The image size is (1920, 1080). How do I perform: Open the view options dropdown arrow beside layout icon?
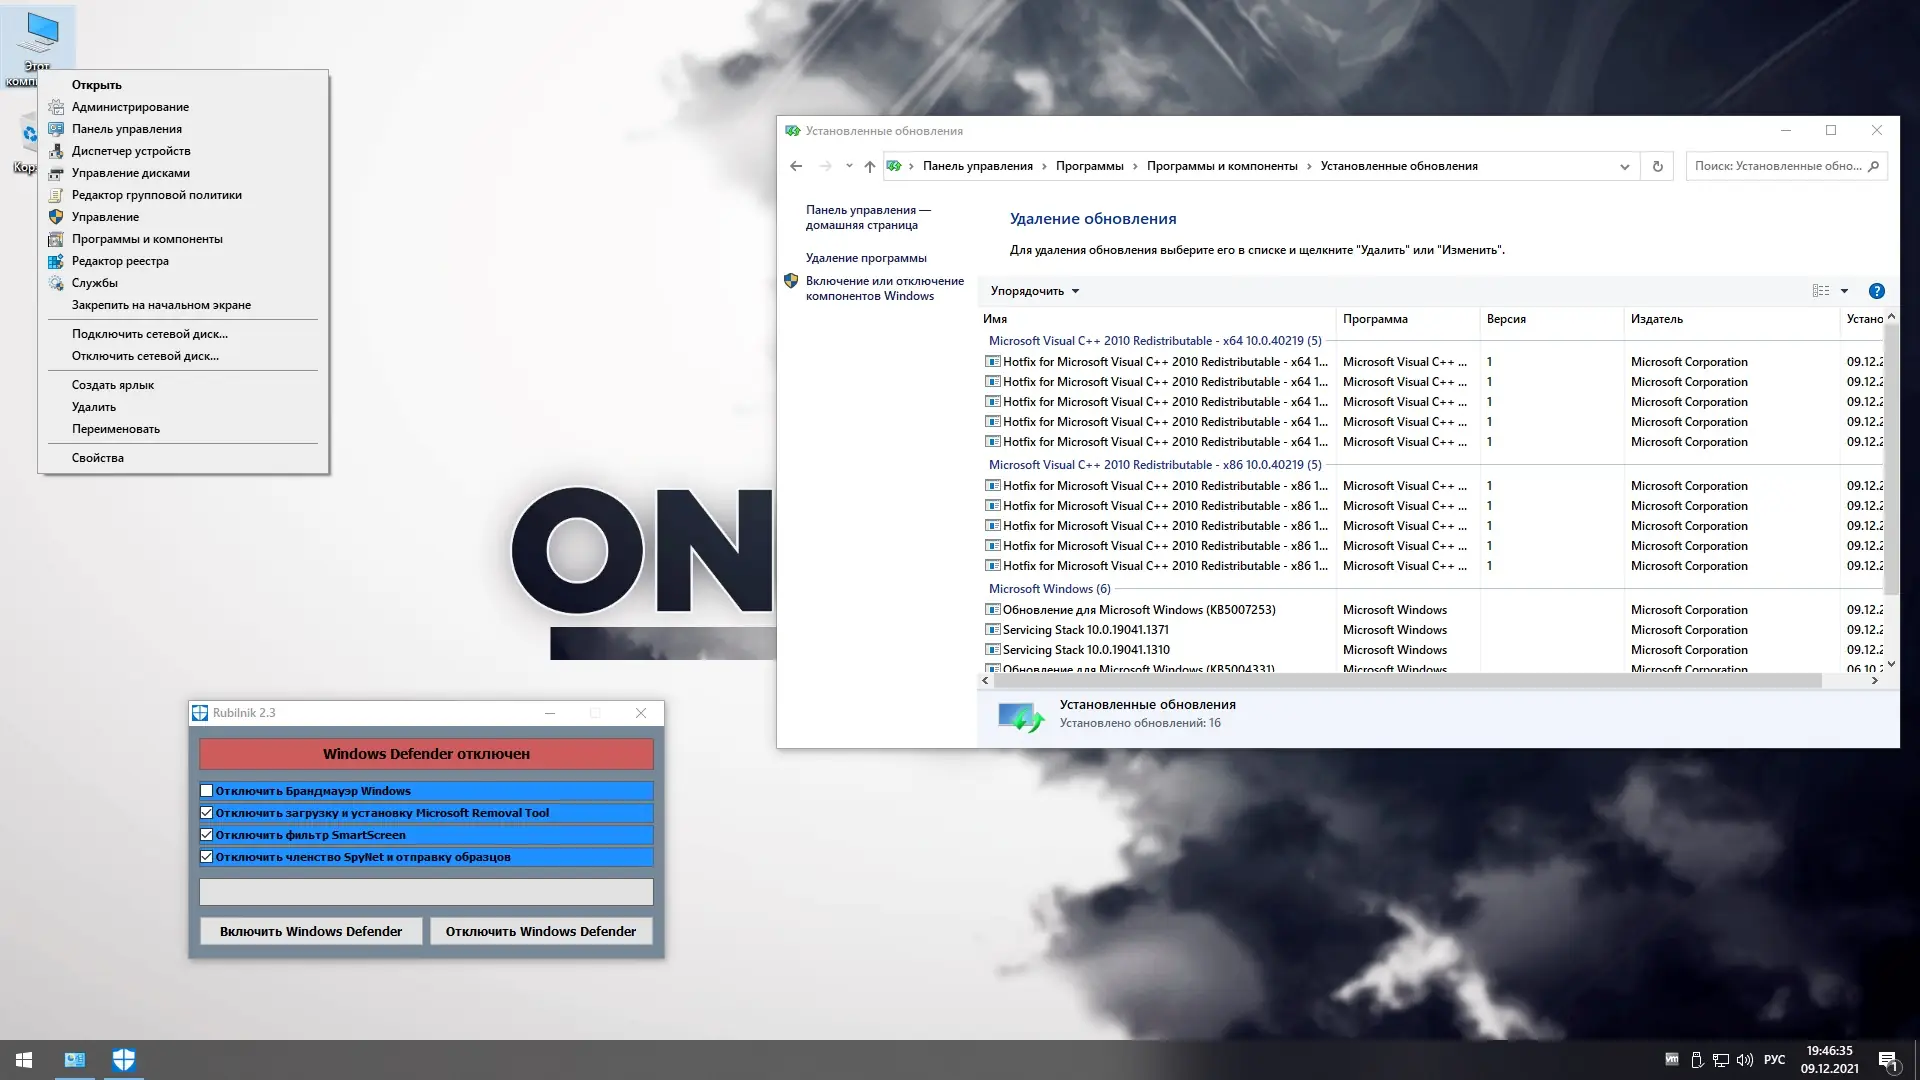pyautogui.click(x=1845, y=291)
